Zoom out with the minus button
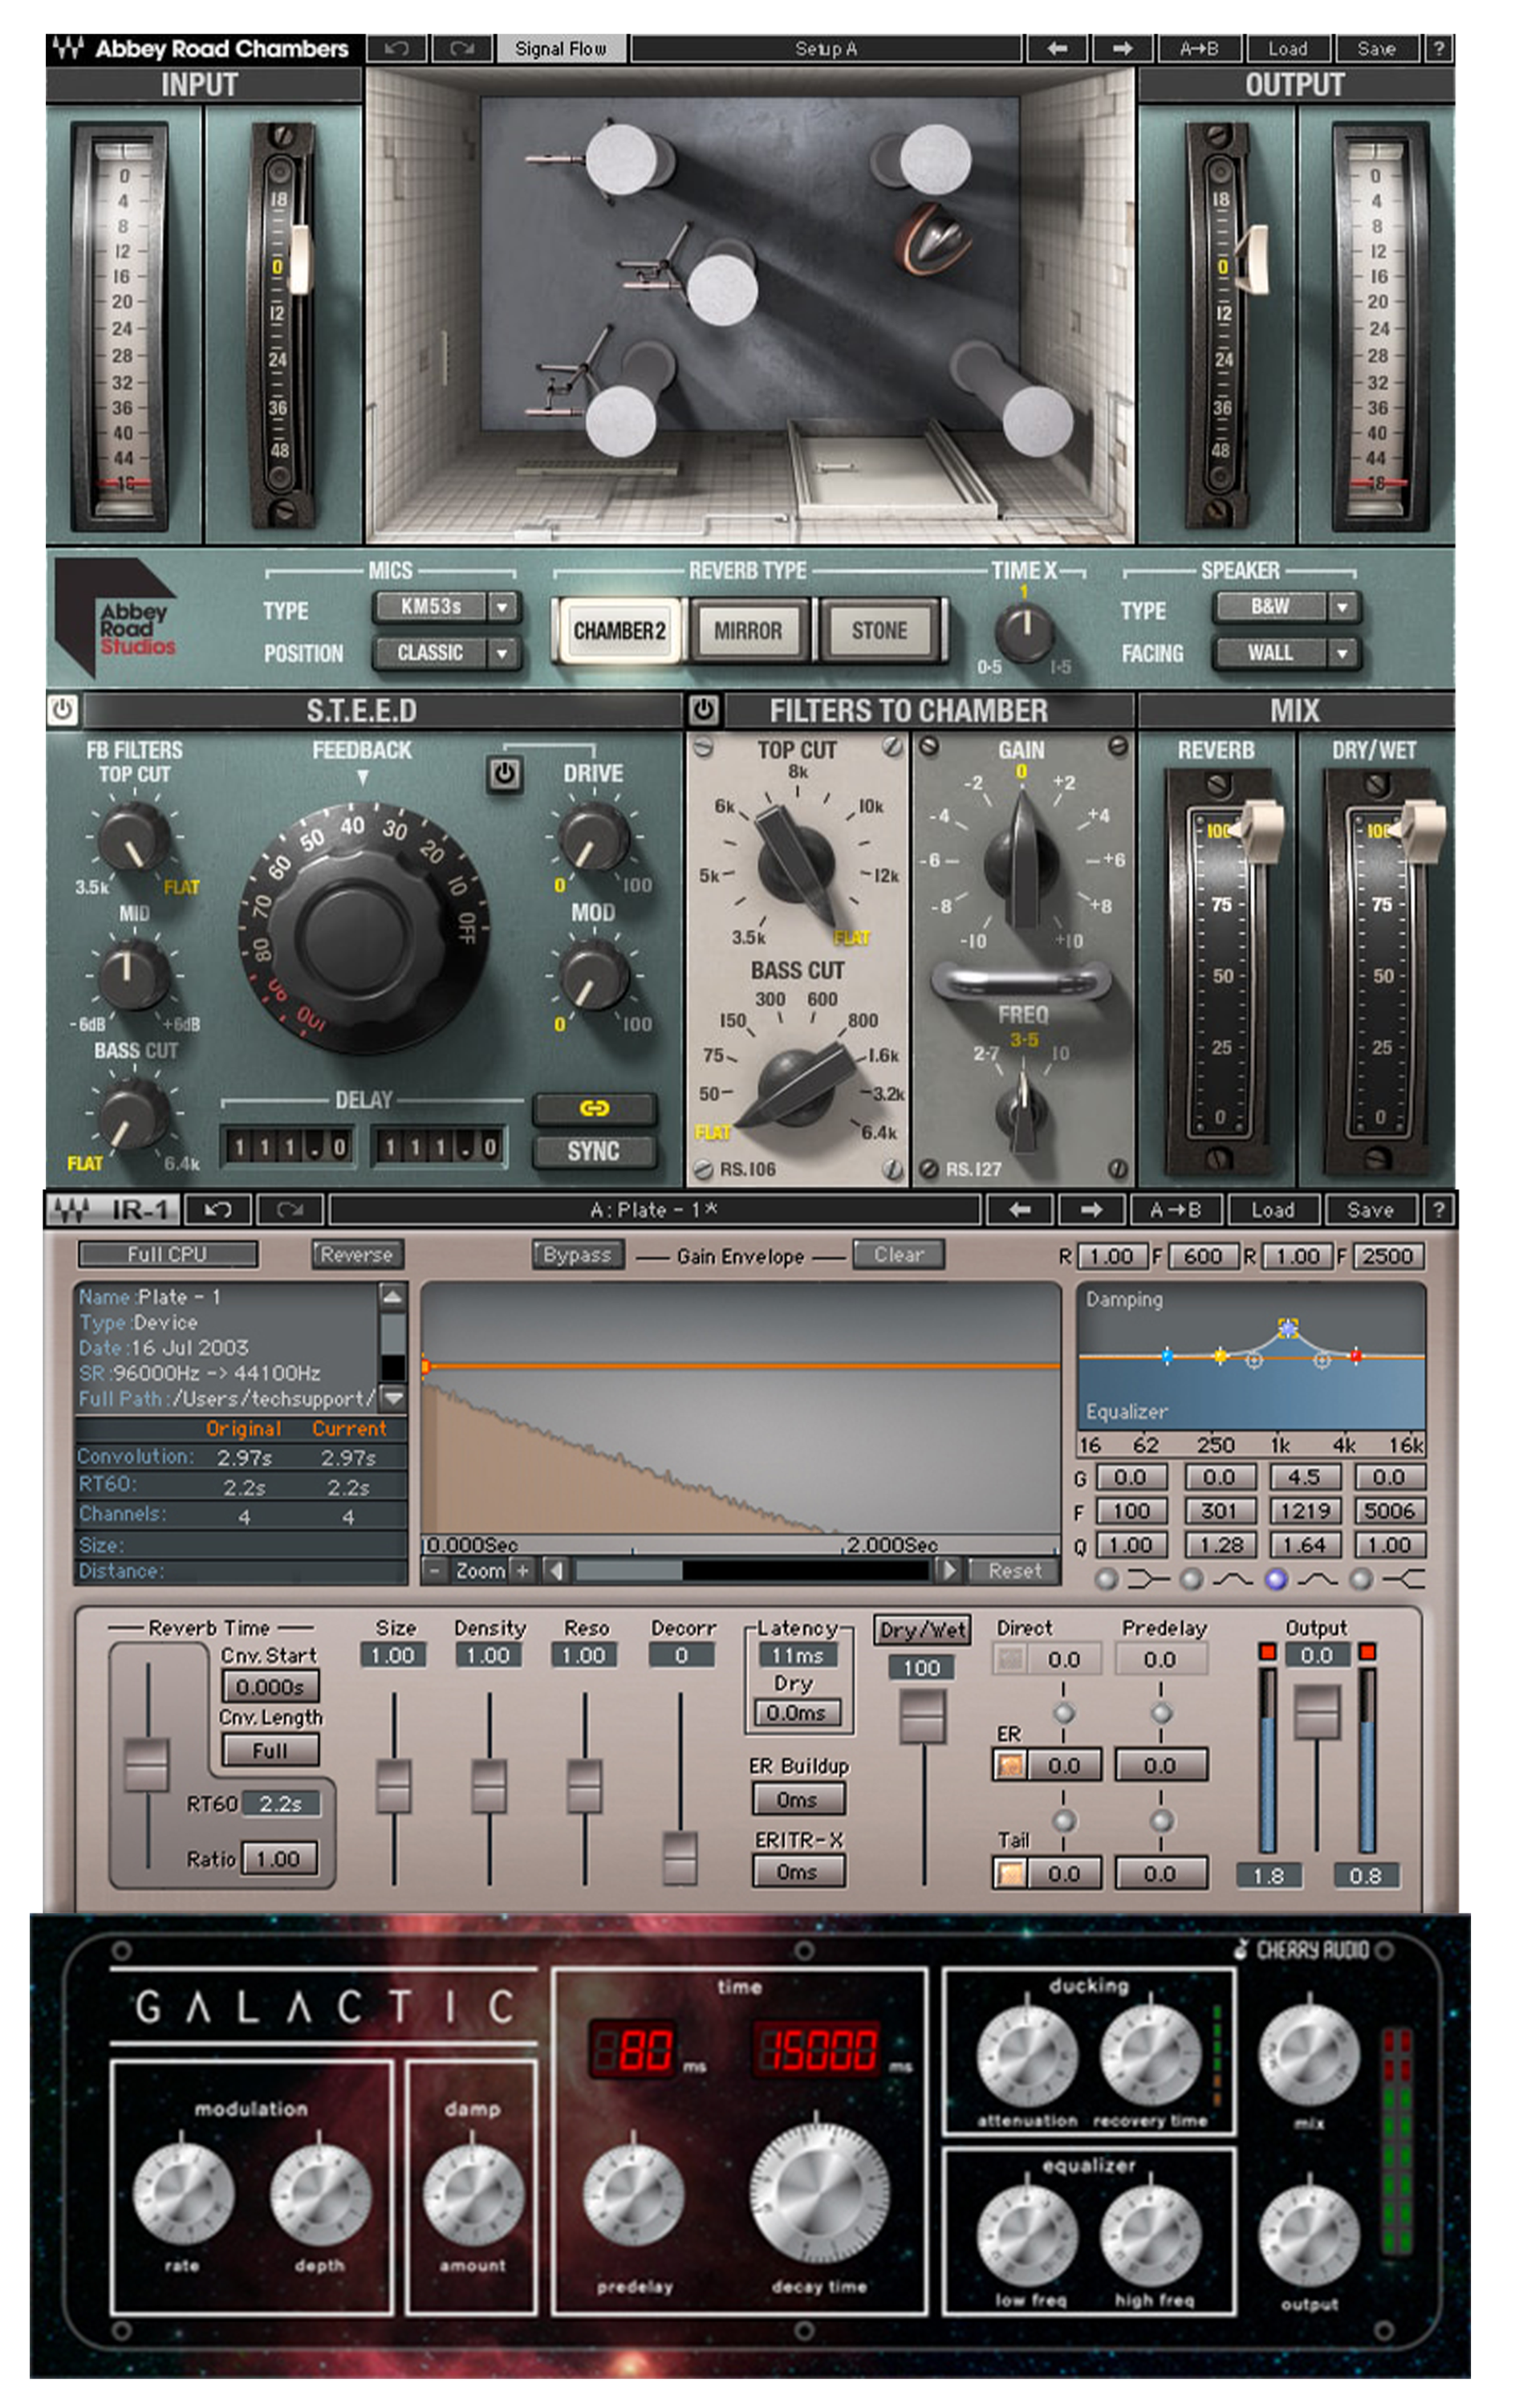The width and height of the screenshot is (1515, 2408). point(435,1571)
